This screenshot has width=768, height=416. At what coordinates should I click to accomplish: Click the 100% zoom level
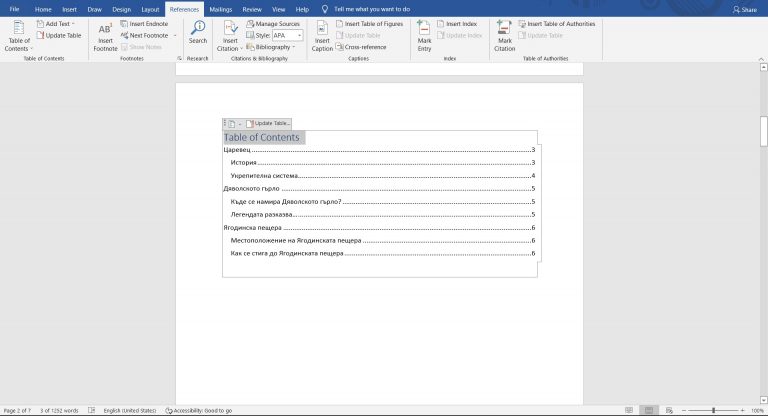757,411
